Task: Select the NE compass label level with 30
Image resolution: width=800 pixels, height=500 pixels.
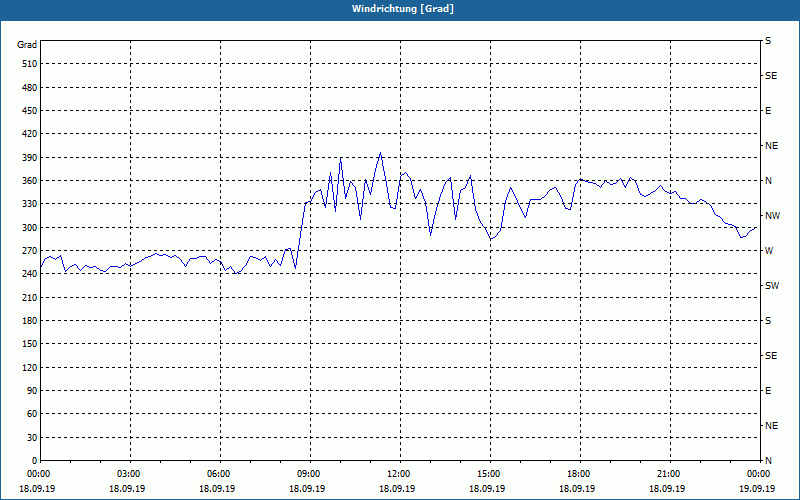Action: [771, 426]
